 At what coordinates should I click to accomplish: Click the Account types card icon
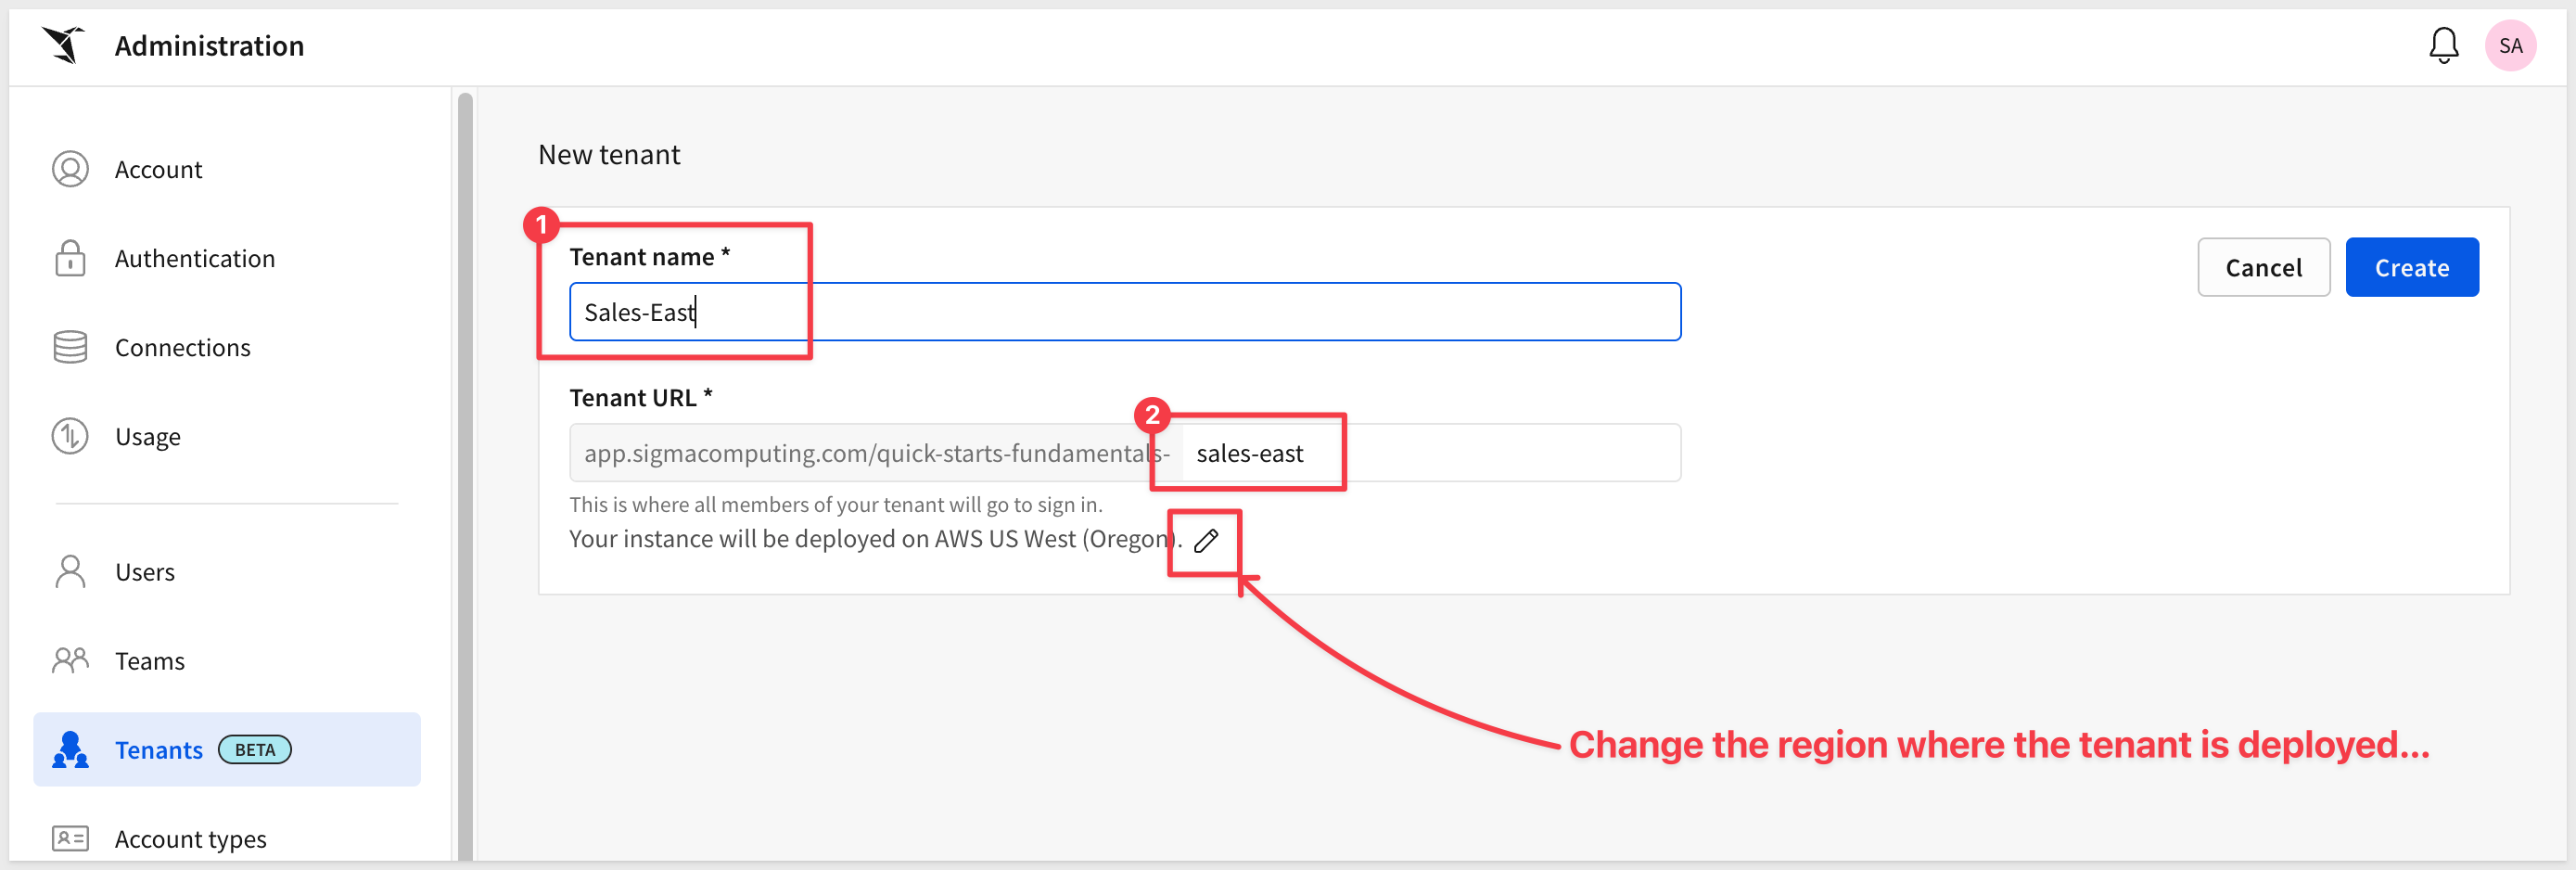pos(70,838)
